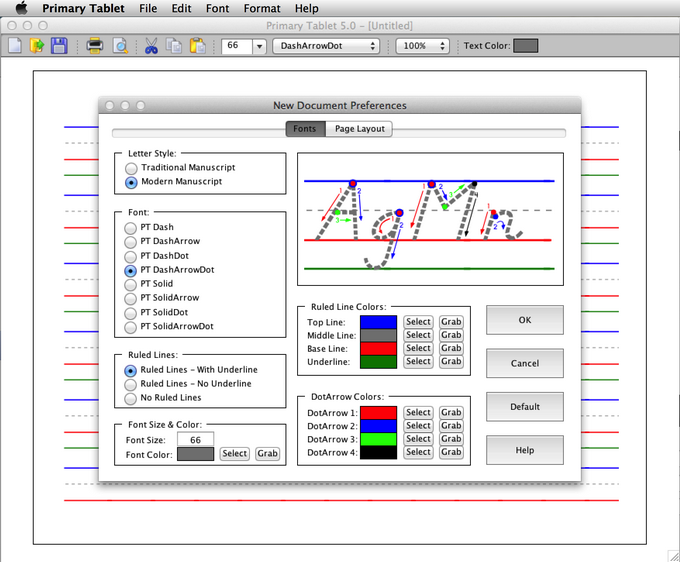The height and width of the screenshot is (562, 680).
Task: Click the Print toolbar icon
Action: pos(95,46)
